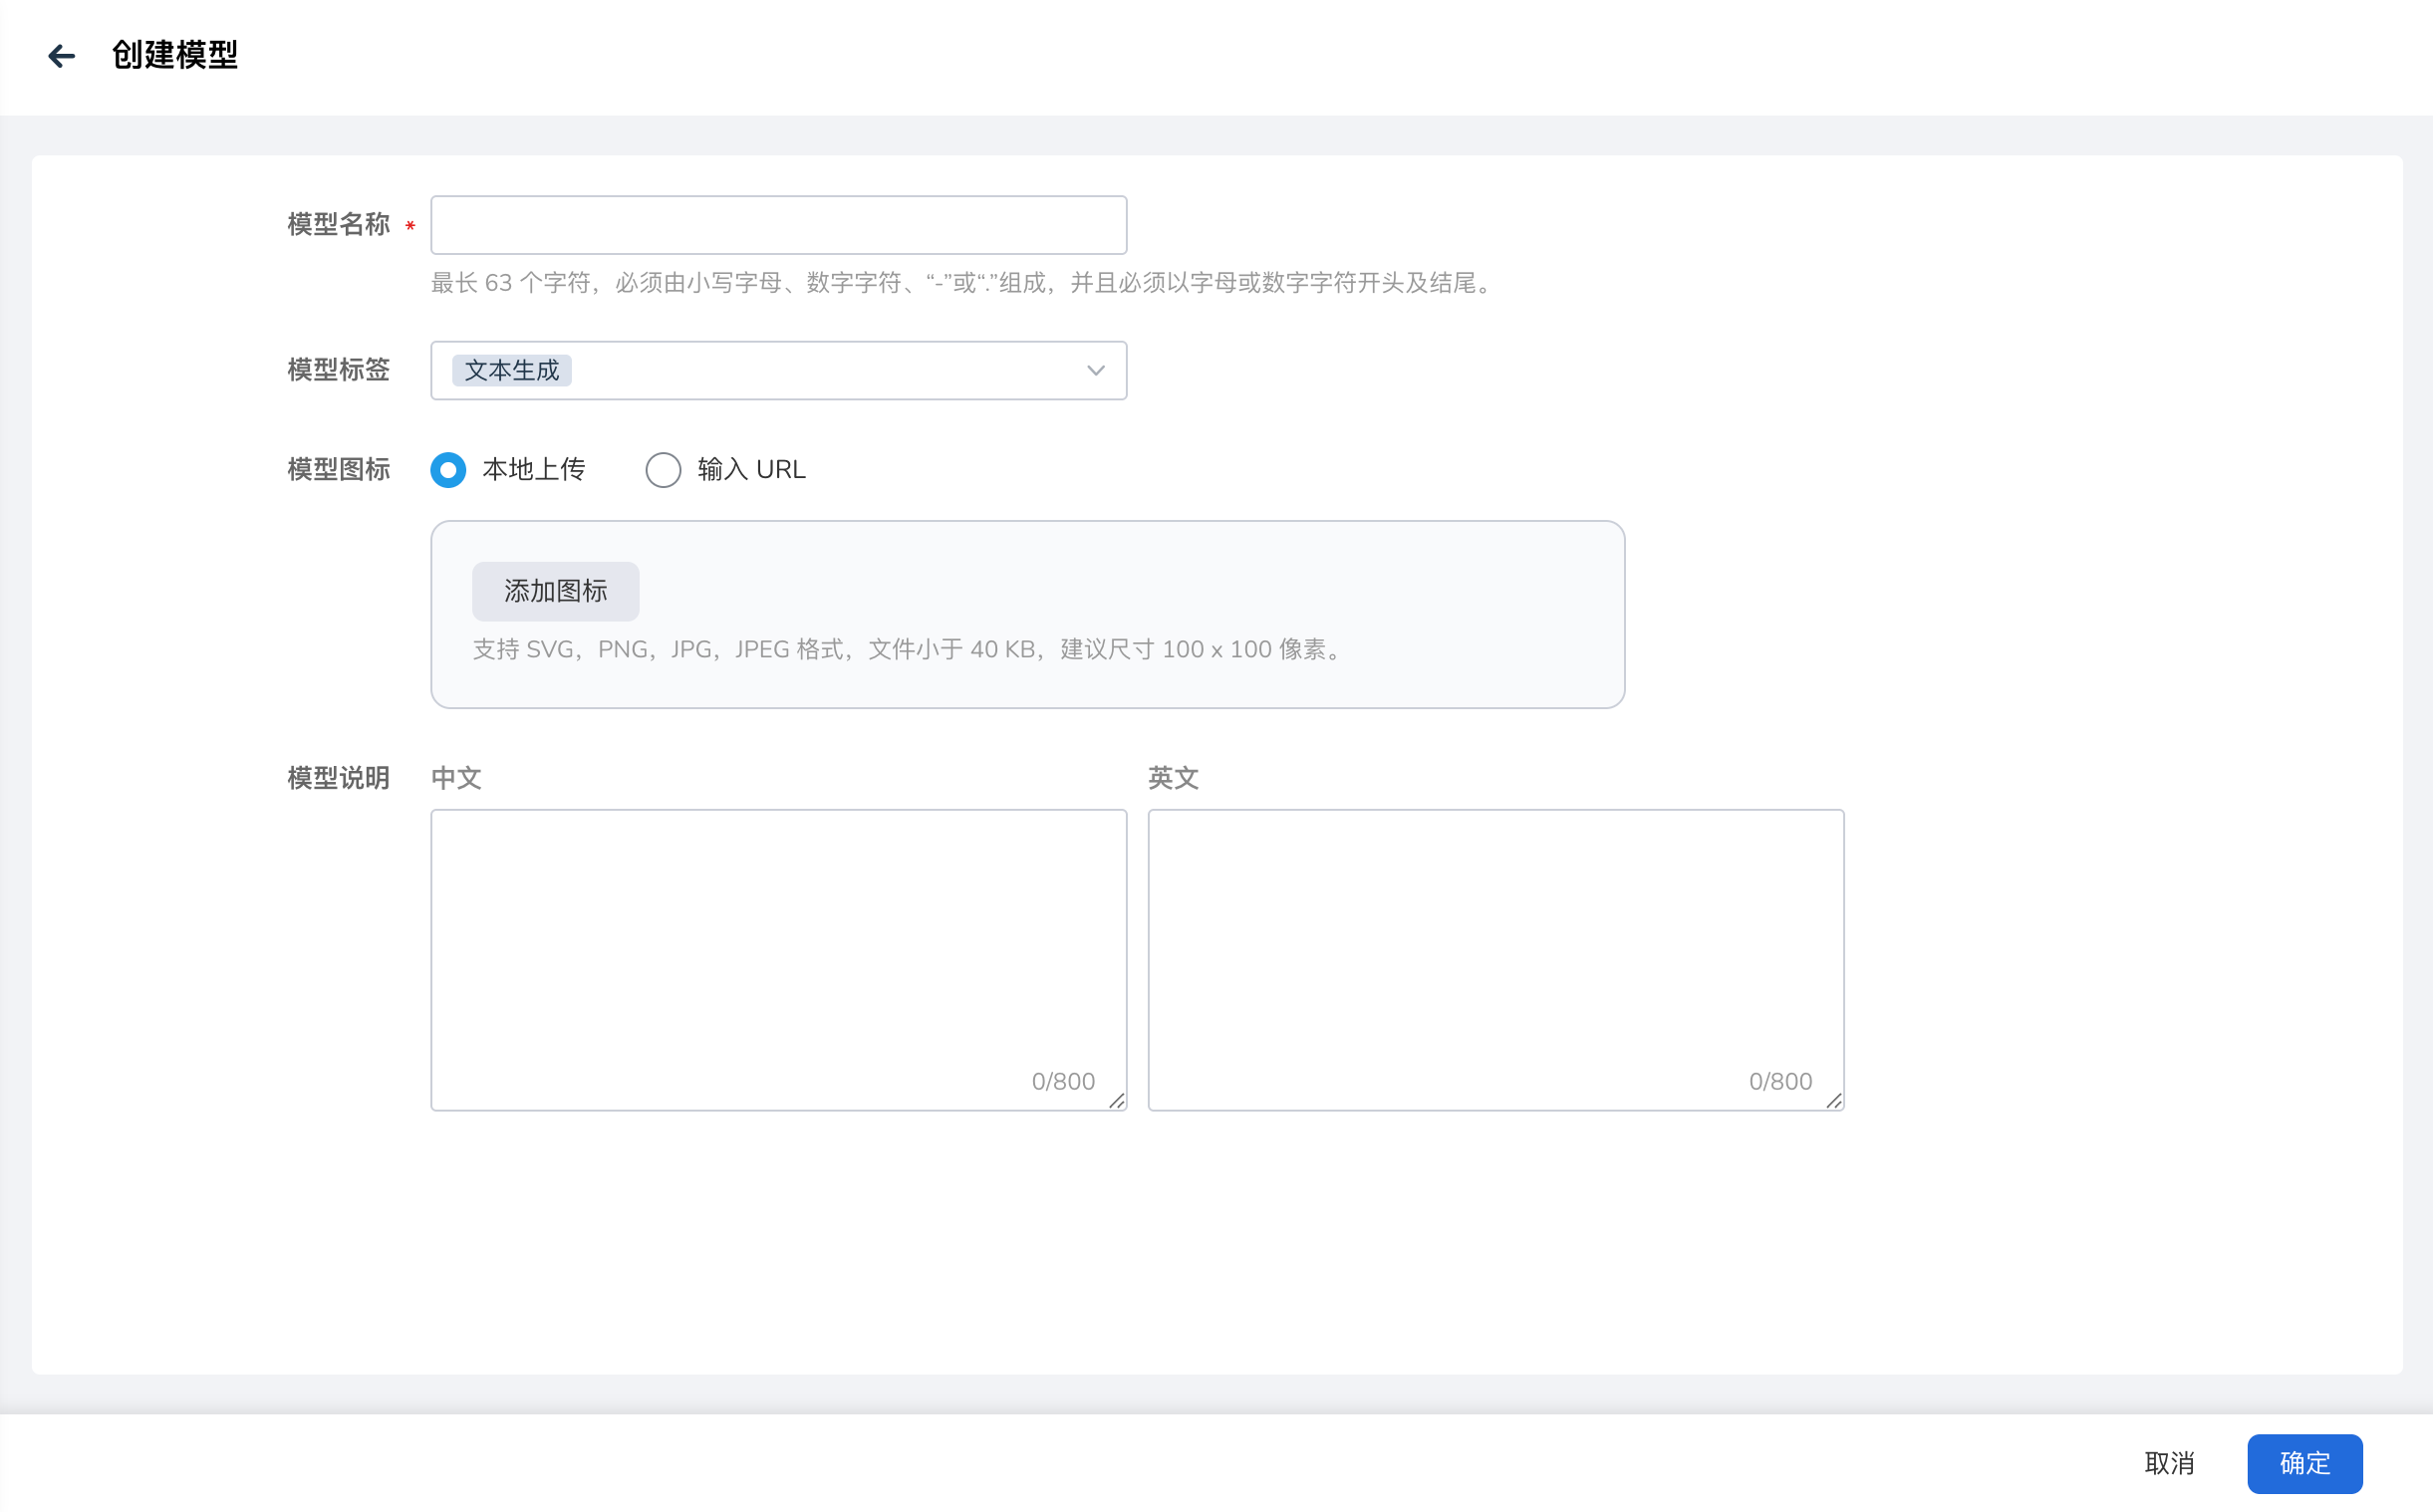
Task: Focus the 中文 description text area
Action: tap(778, 960)
